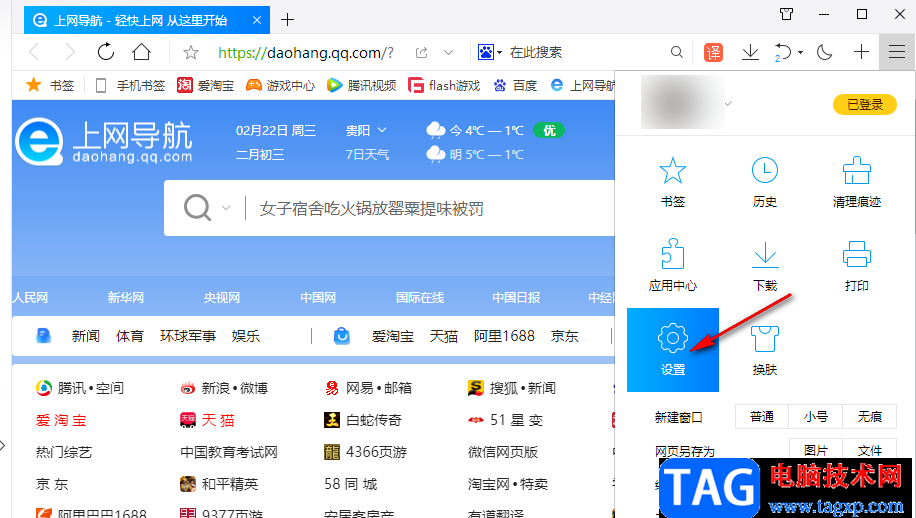This screenshot has width=916, height=518.
Task: Open the 中国日报 link
Action: coord(516,297)
